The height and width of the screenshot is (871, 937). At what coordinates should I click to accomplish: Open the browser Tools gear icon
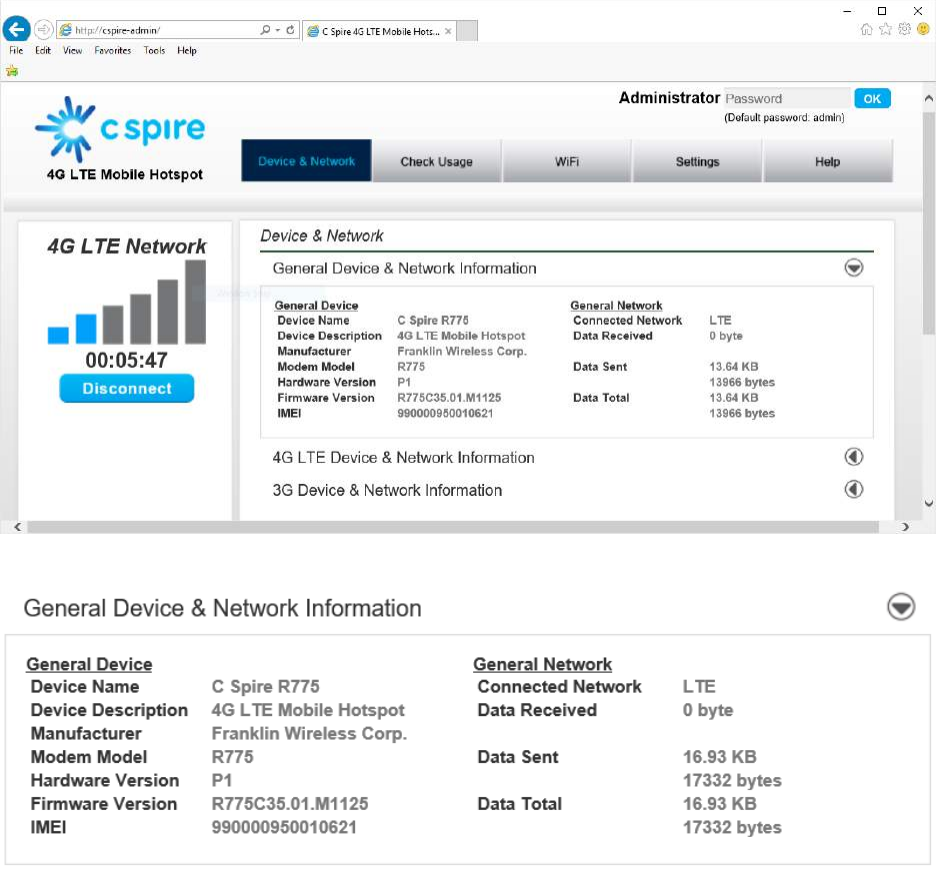(904, 29)
